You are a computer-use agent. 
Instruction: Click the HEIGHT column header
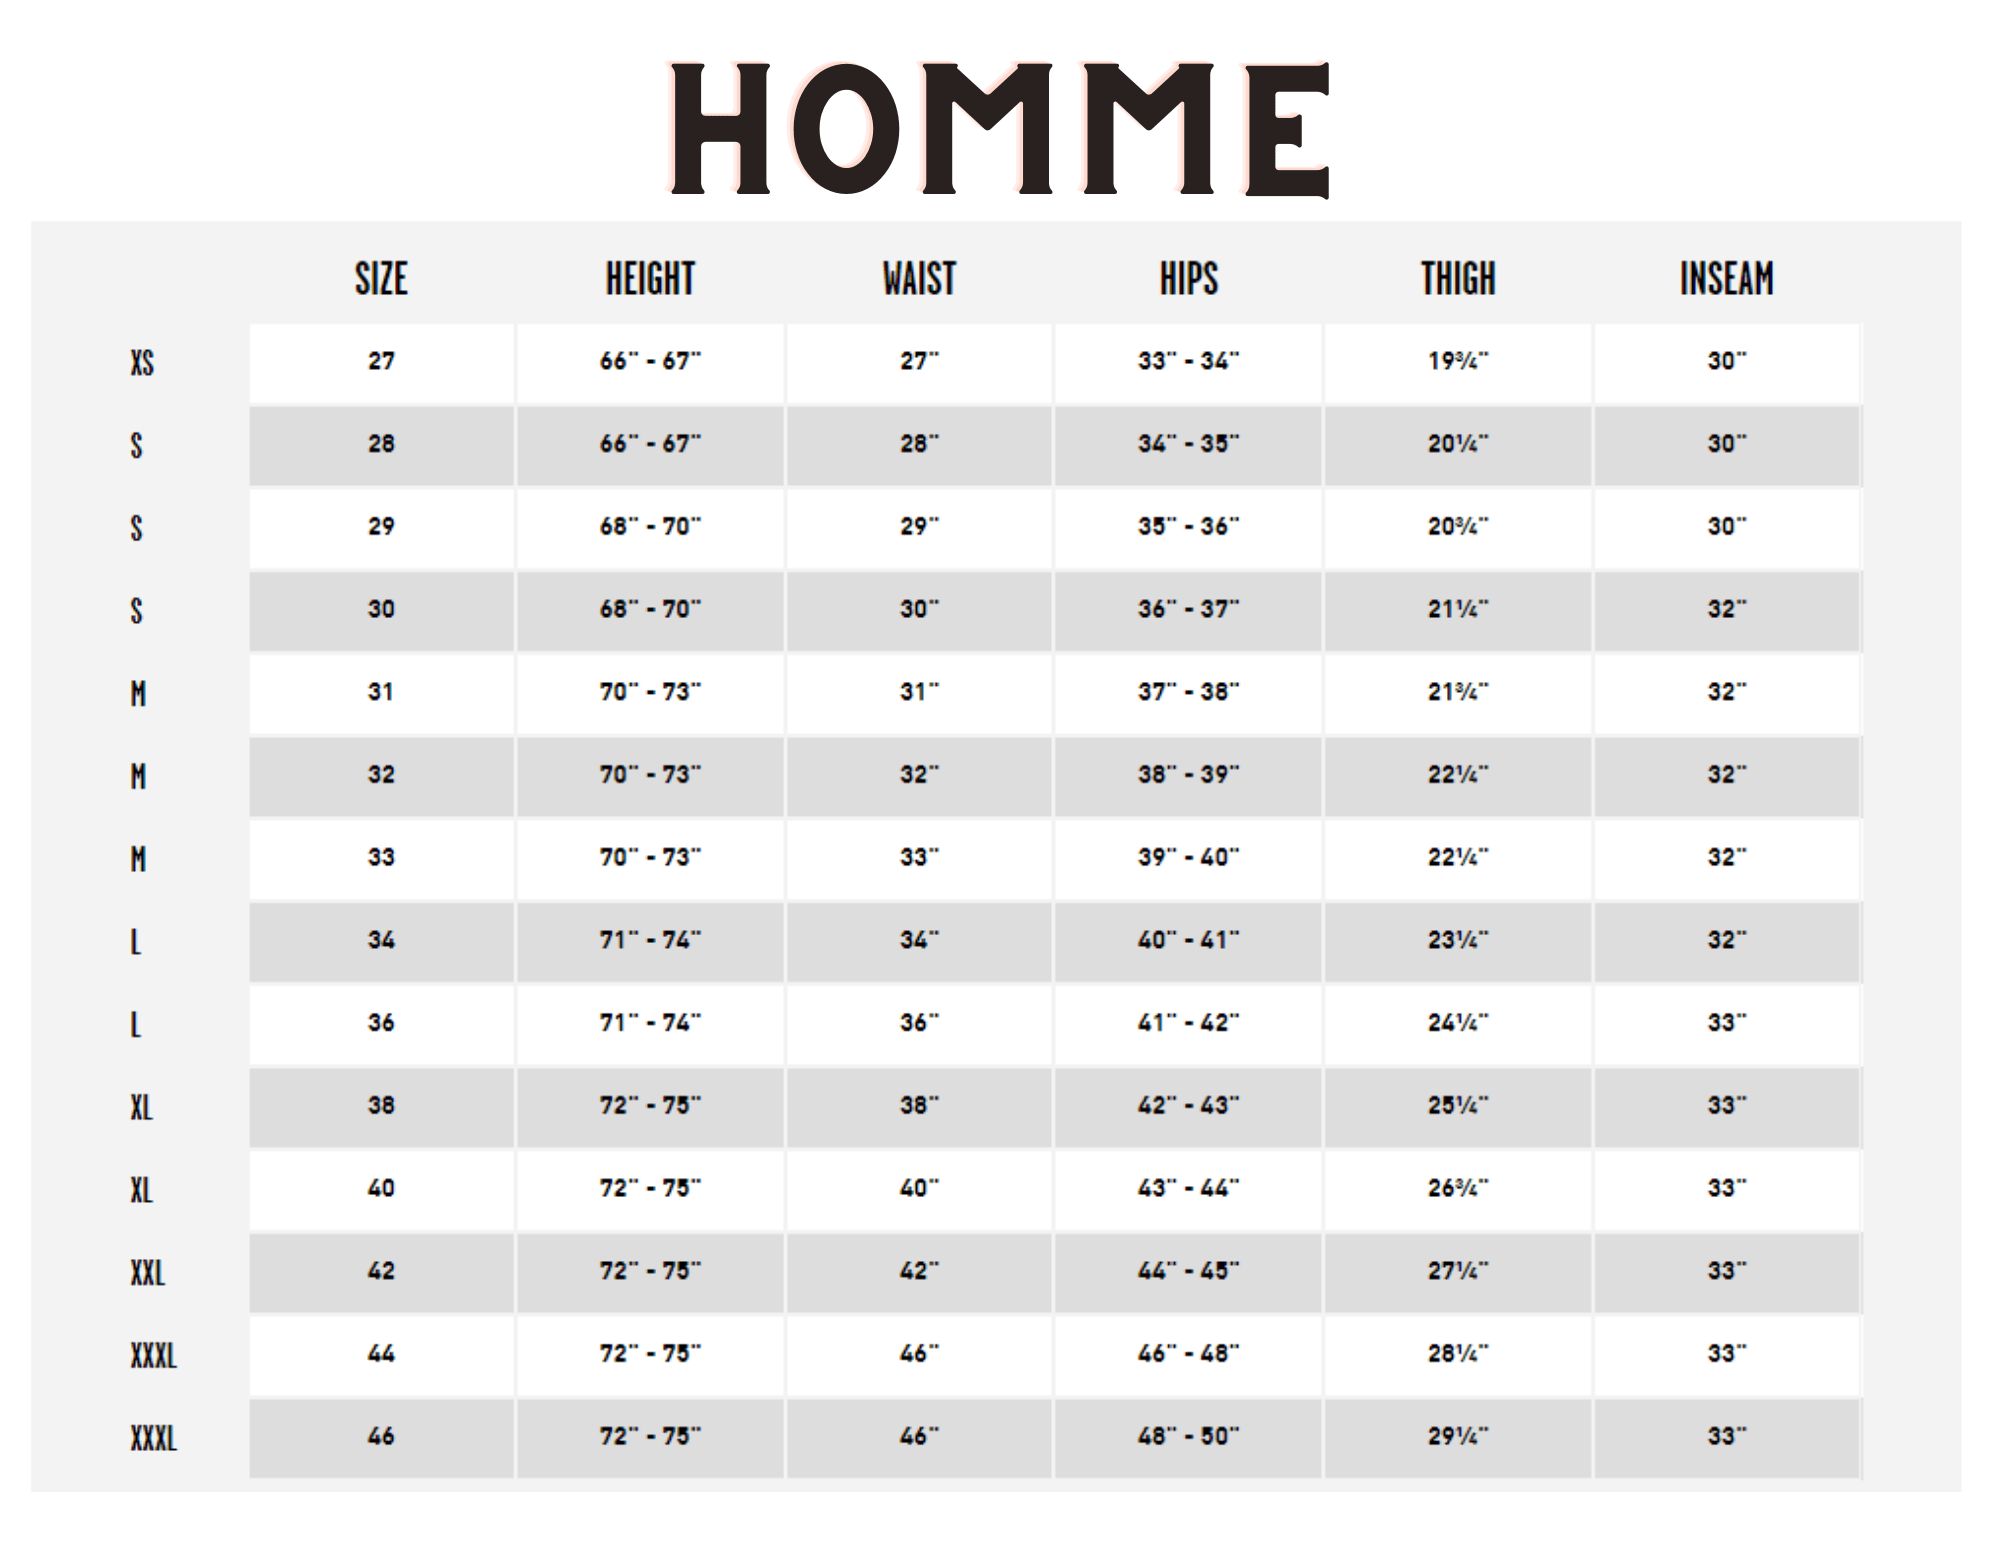tap(650, 279)
